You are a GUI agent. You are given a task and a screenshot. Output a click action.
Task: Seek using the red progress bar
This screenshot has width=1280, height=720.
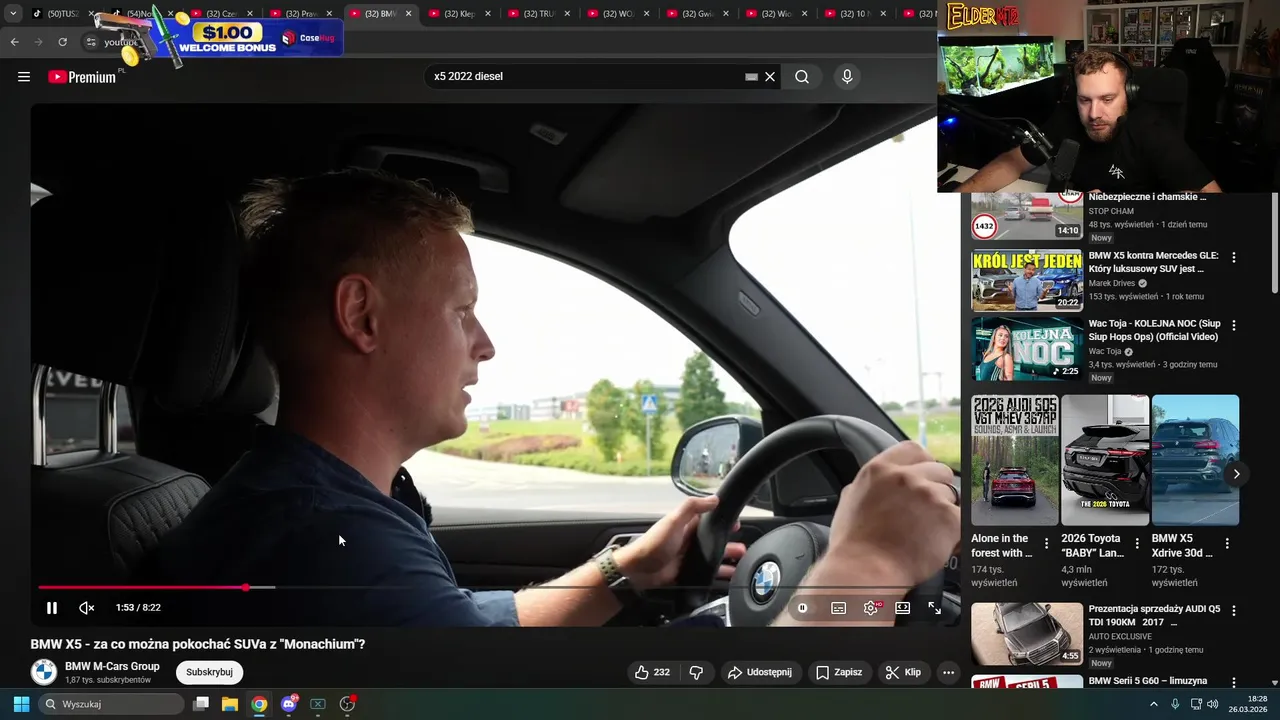[142, 587]
